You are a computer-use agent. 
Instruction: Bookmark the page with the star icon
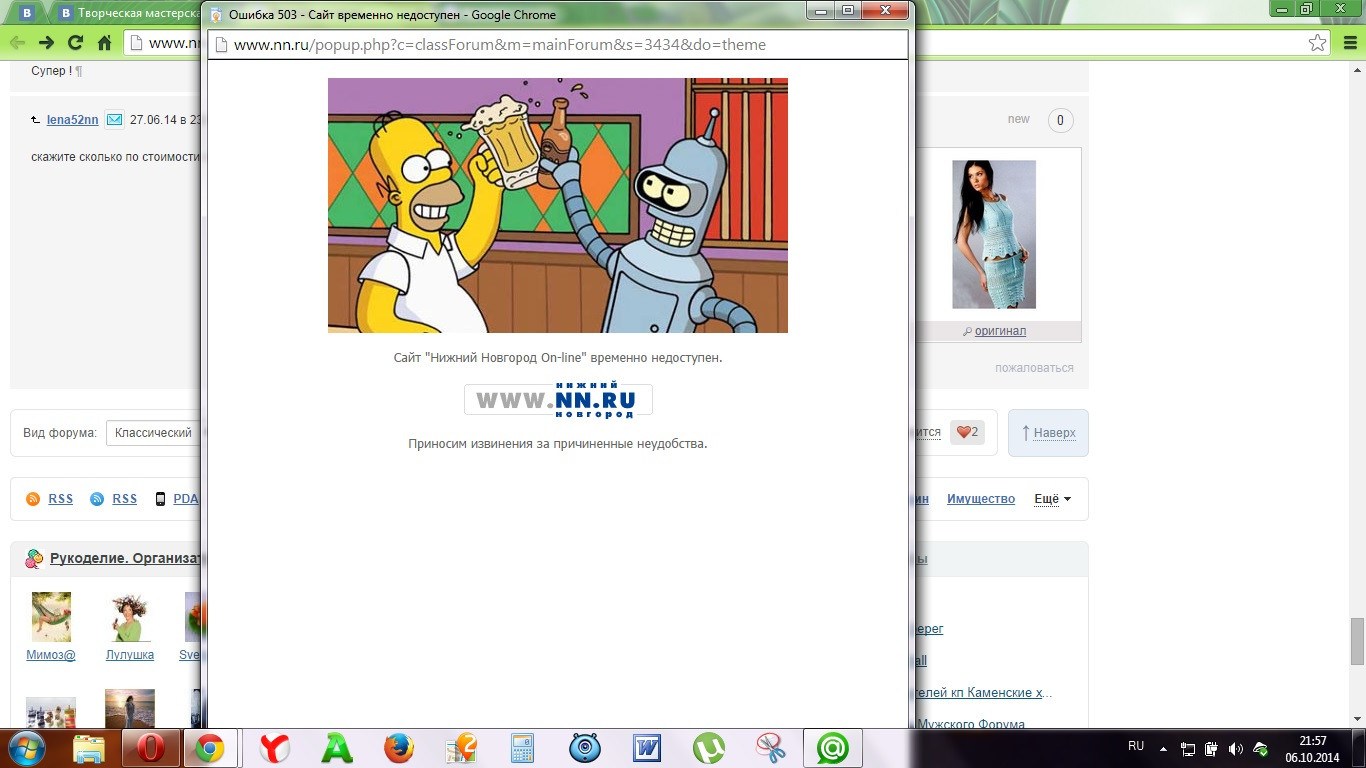(x=1318, y=43)
